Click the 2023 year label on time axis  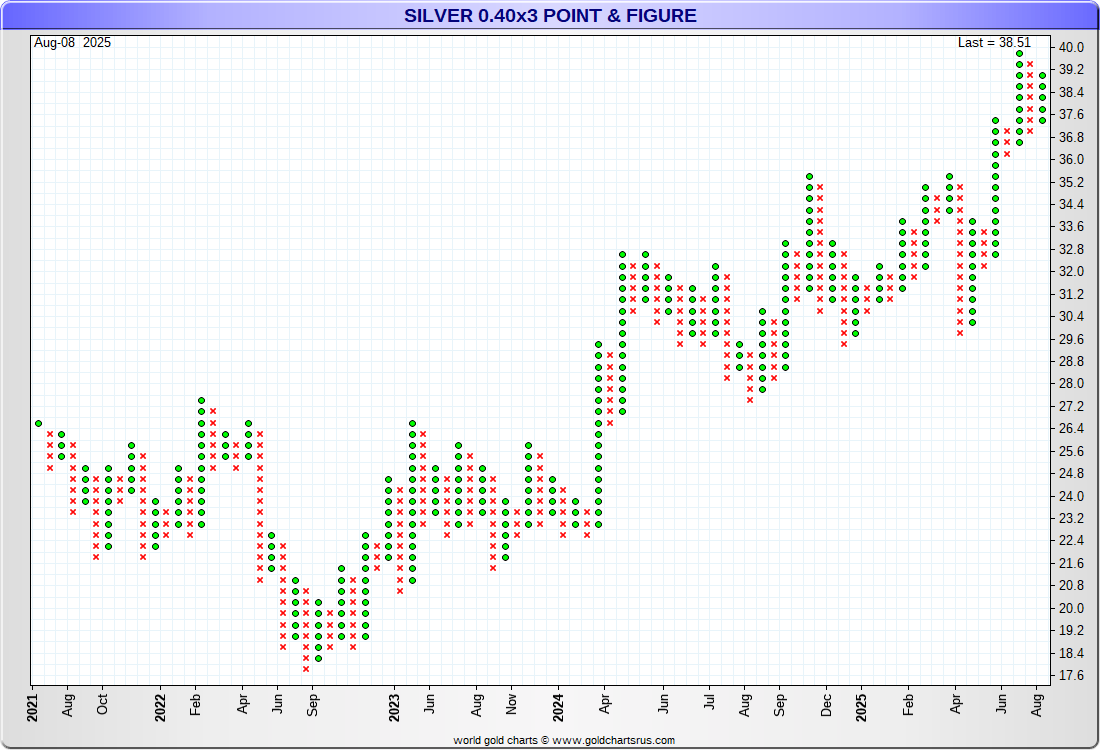tap(395, 707)
